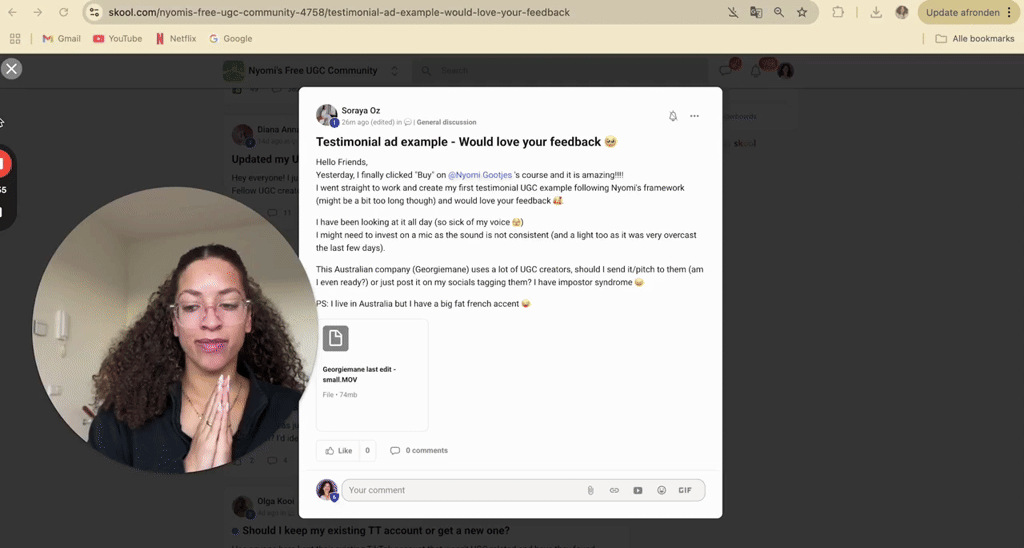Open the browser extensions puzzle icon
The height and width of the screenshot is (548, 1024).
838,12
